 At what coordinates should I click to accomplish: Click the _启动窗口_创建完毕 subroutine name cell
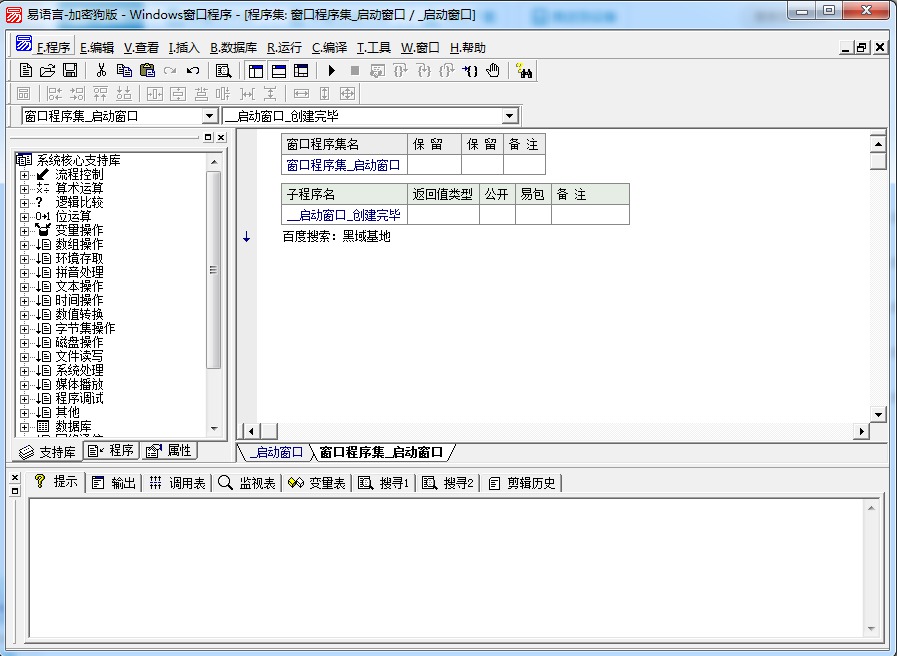(x=344, y=215)
